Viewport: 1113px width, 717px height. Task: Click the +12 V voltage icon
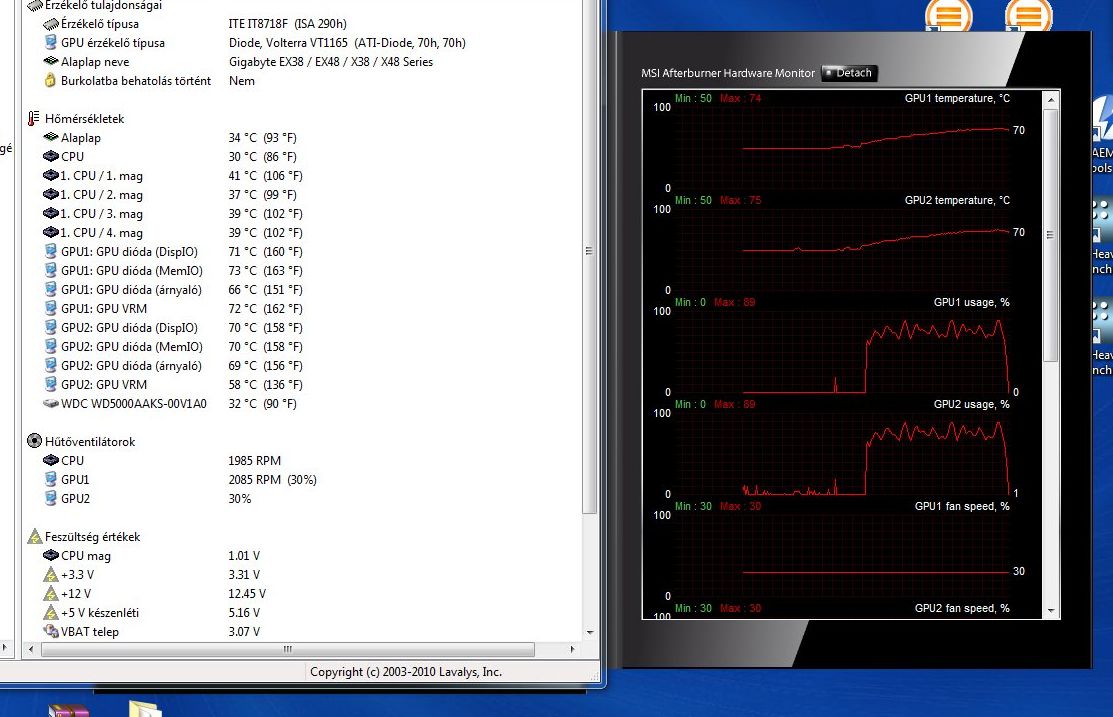click(50, 593)
